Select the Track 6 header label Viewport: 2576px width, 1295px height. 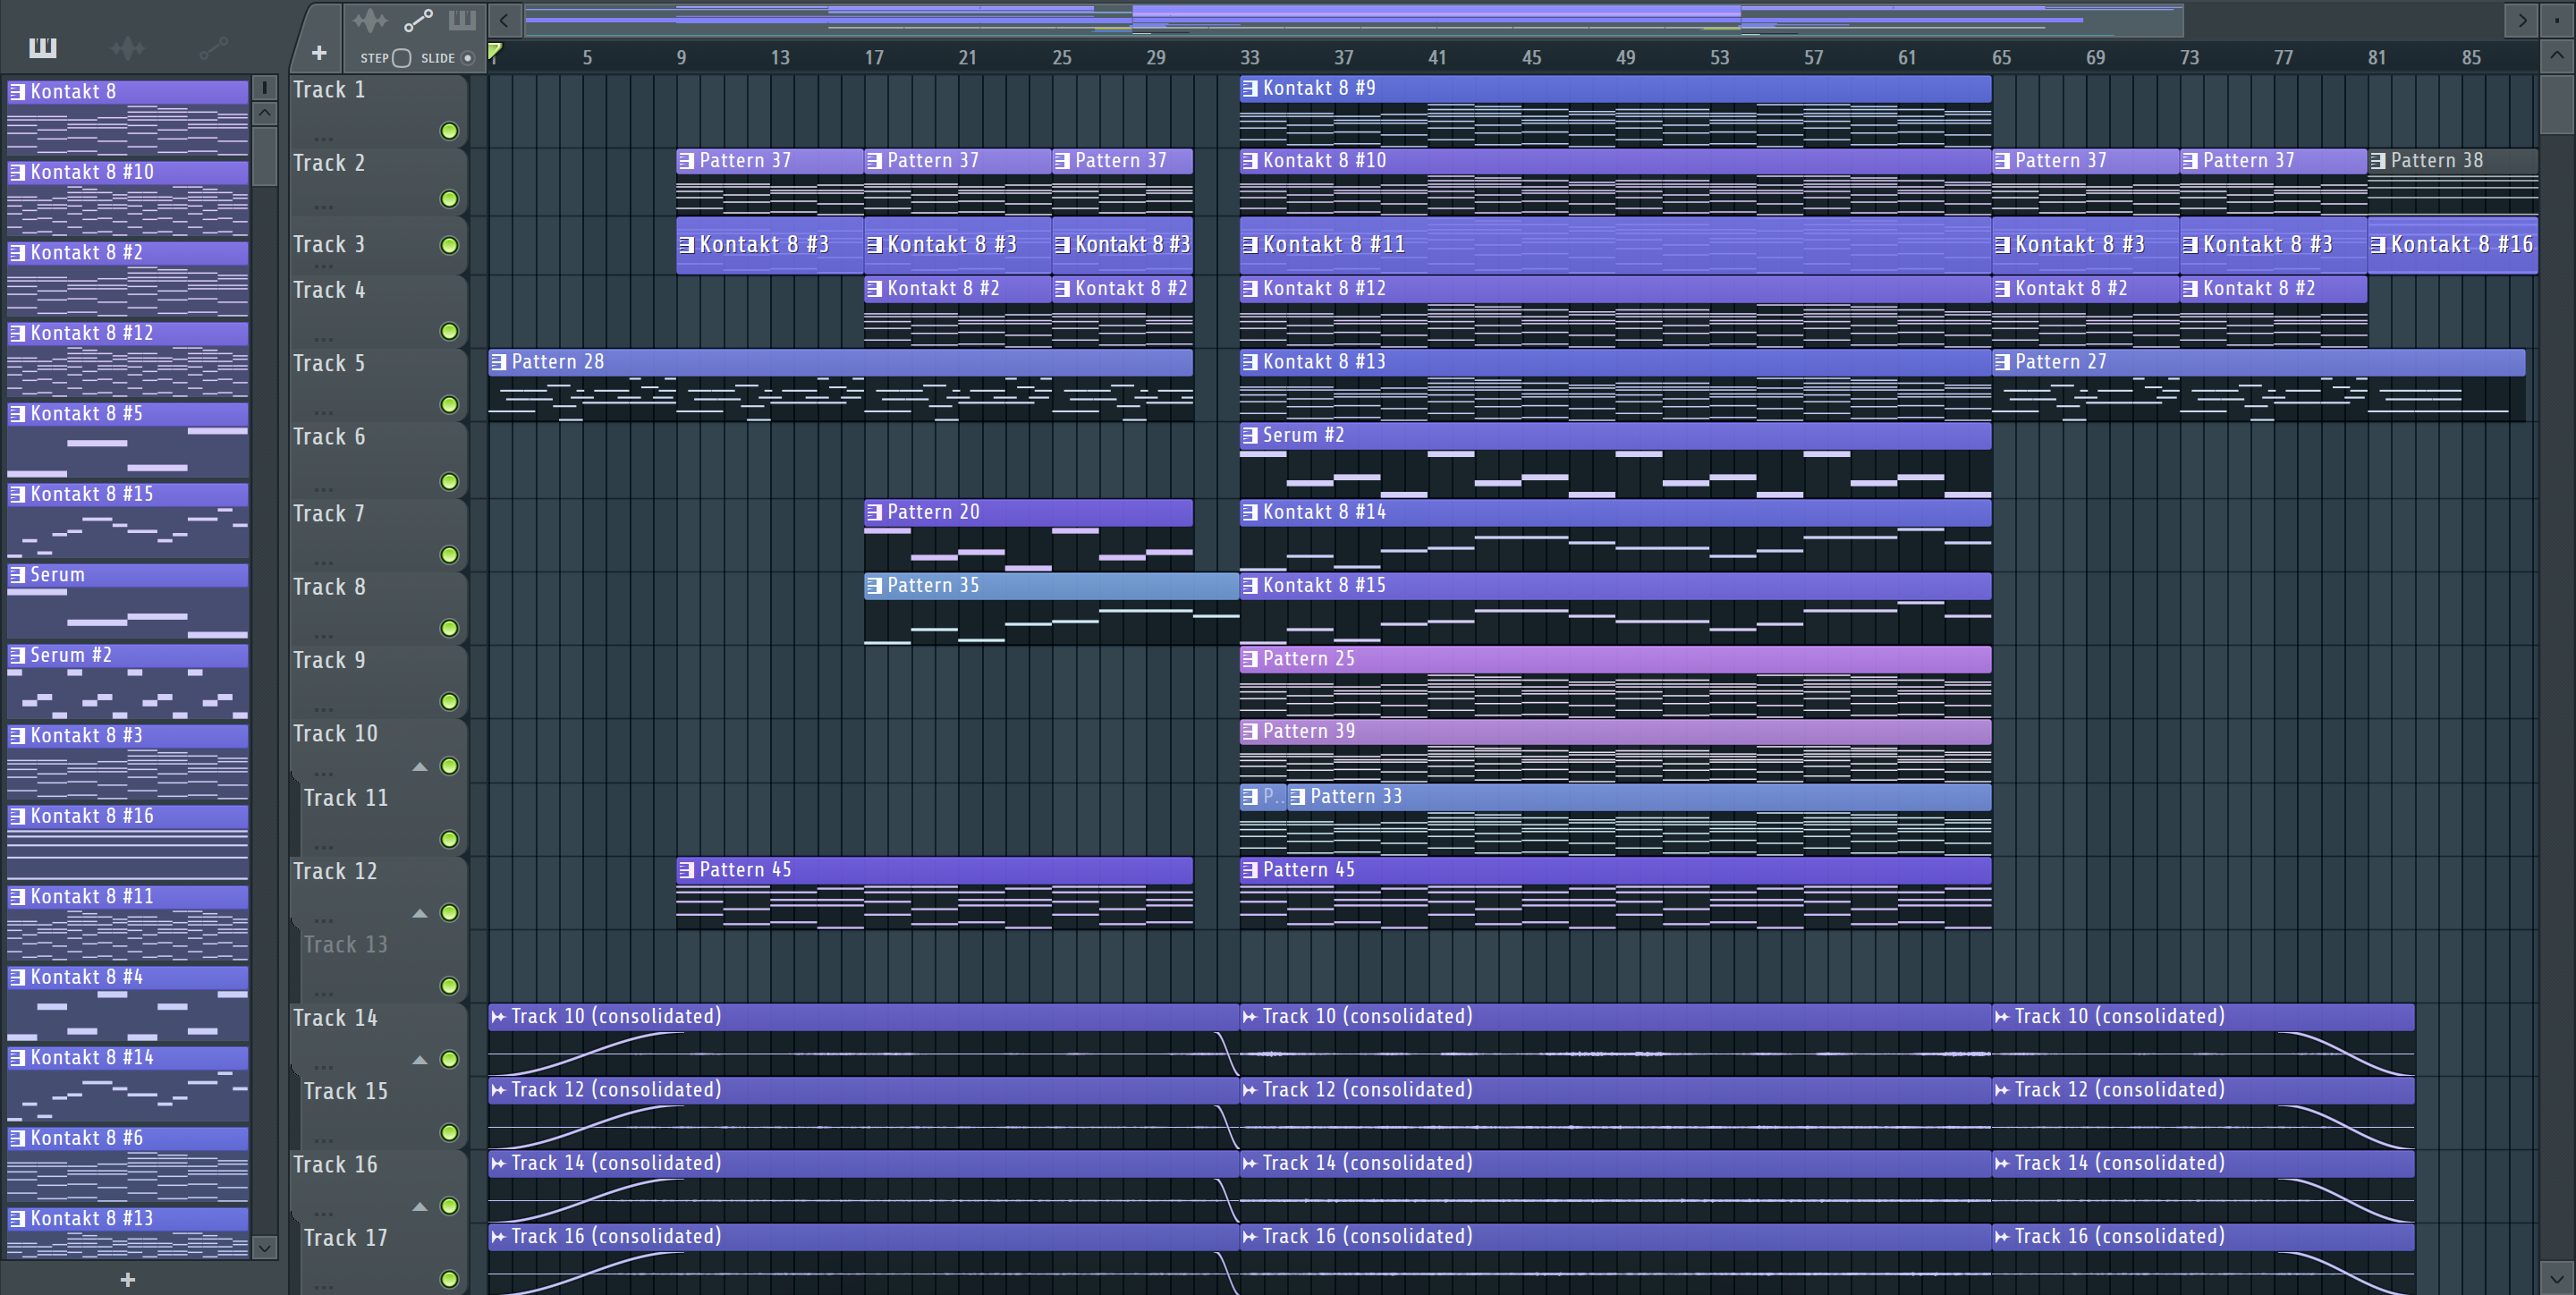tap(329, 437)
